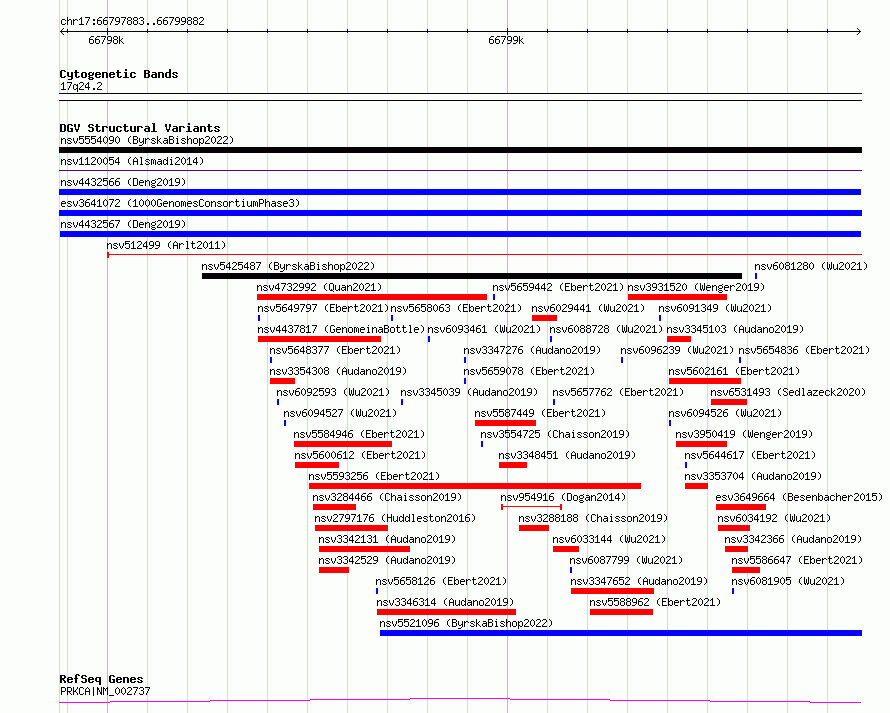This screenshot has height=713, width=890.
Task: Open nsv5644617 (Ebert2021) label
Action: click(750, 455)
